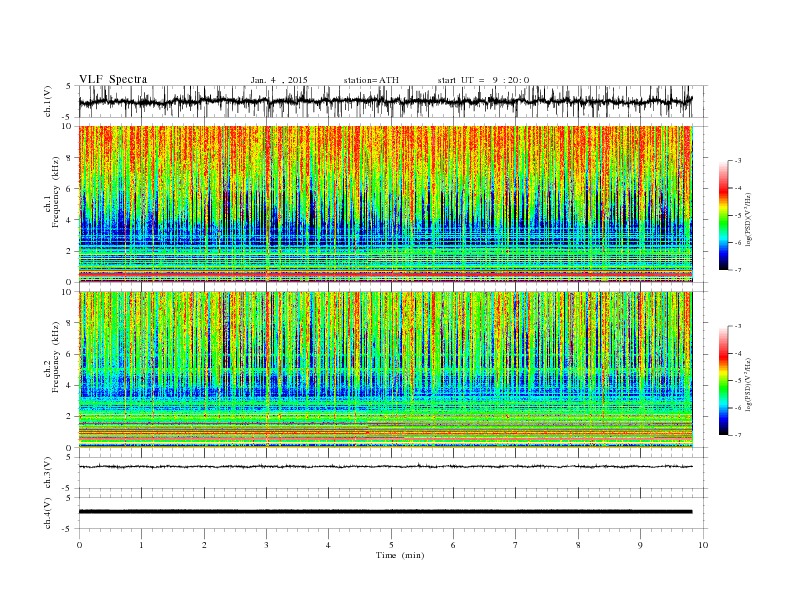
Task: Select the ch.3 flat waveform trace
Action: click(x=386, y=467)
